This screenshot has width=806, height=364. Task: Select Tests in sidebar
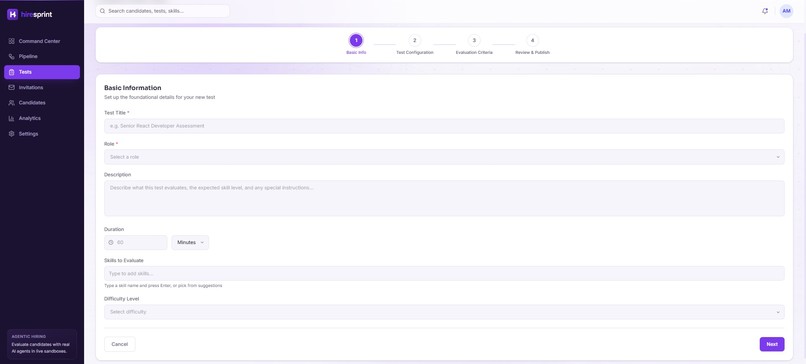coord(42,72)
